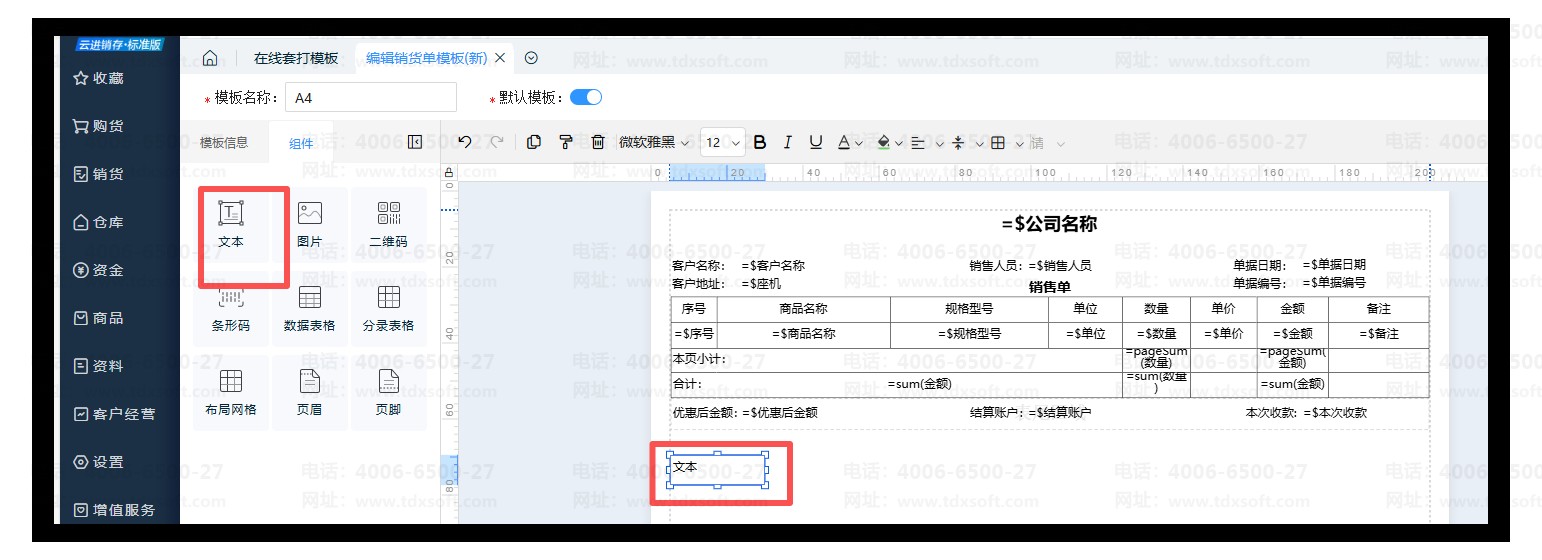Add a 文本 text component
Image resolution: width=1542 pixels, height=560 pixels.
pyautogui.click(x=230, y=224)
